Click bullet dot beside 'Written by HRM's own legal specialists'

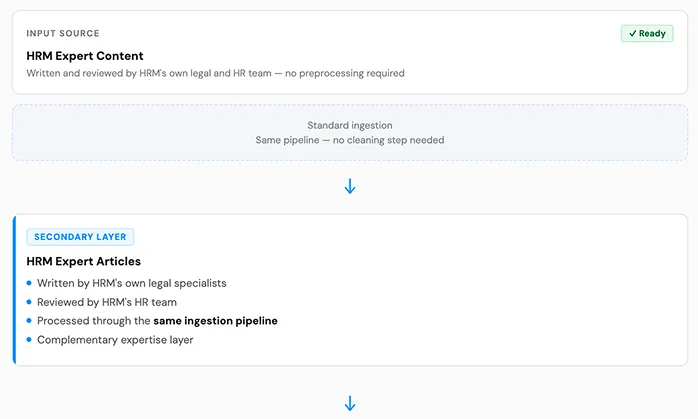tap(29, 283)
